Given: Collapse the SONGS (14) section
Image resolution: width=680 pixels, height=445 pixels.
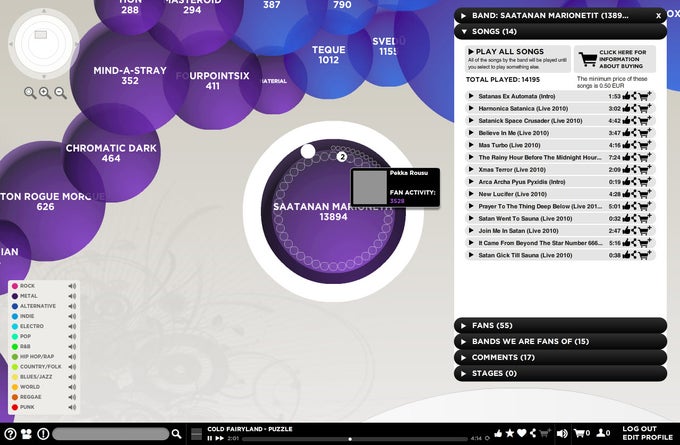Looking at the screenshot, I should pos(560,31).
